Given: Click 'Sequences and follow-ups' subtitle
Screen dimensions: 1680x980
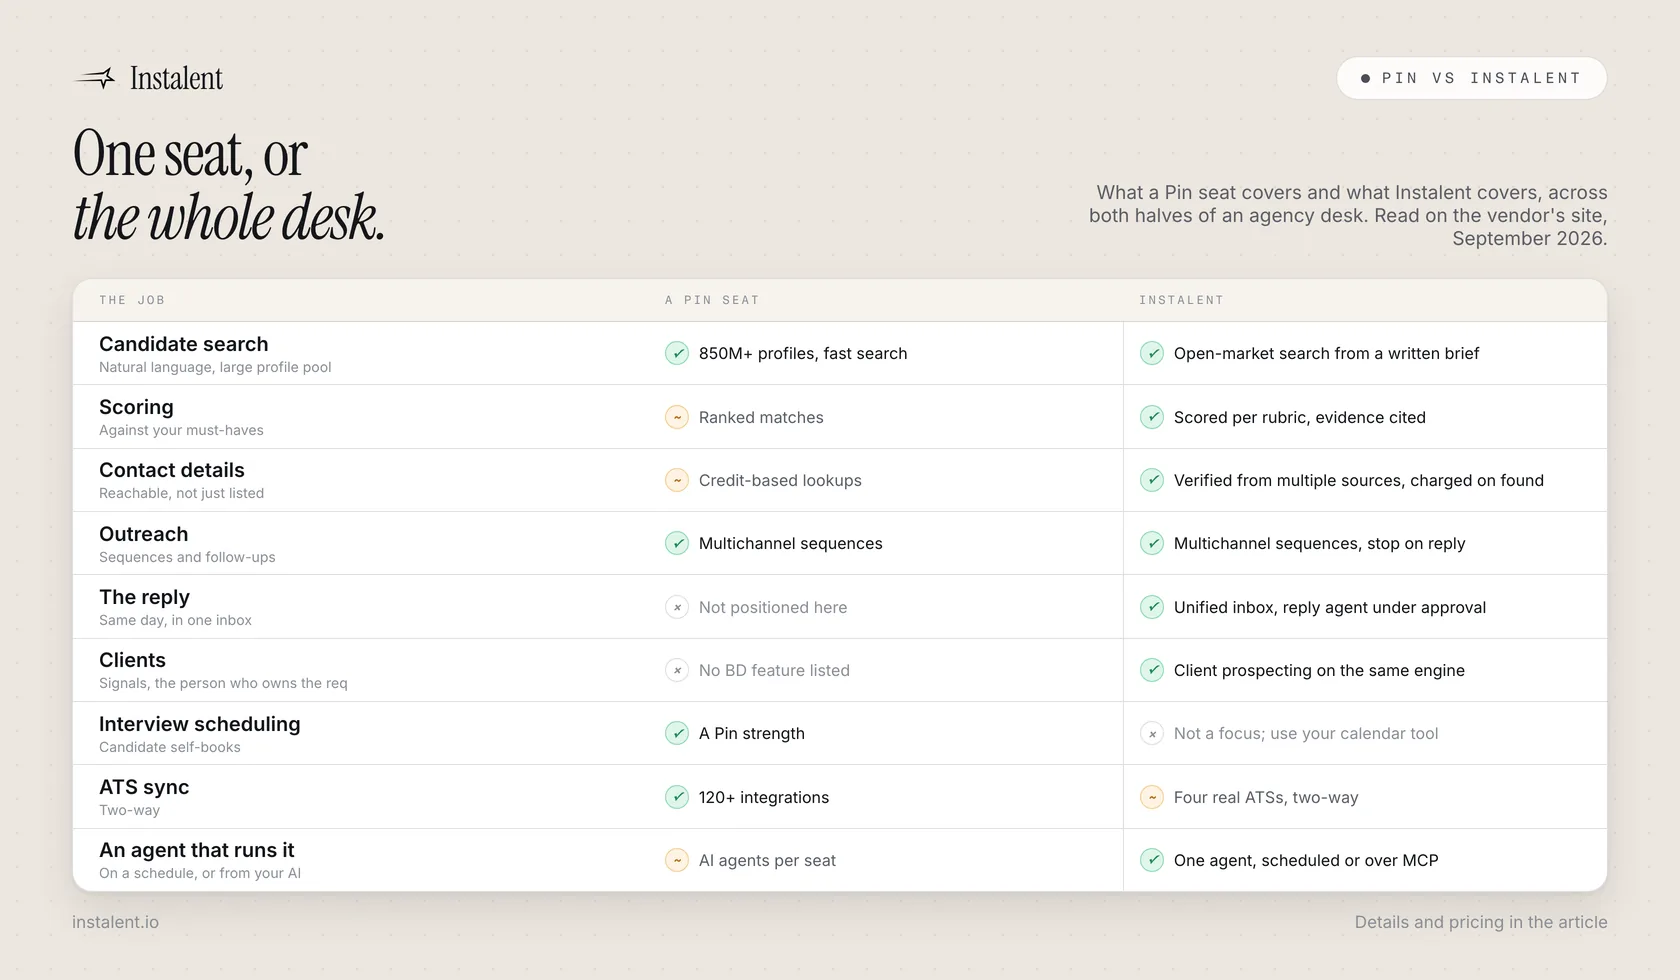Looking at the screenshot, I should 187,557.
